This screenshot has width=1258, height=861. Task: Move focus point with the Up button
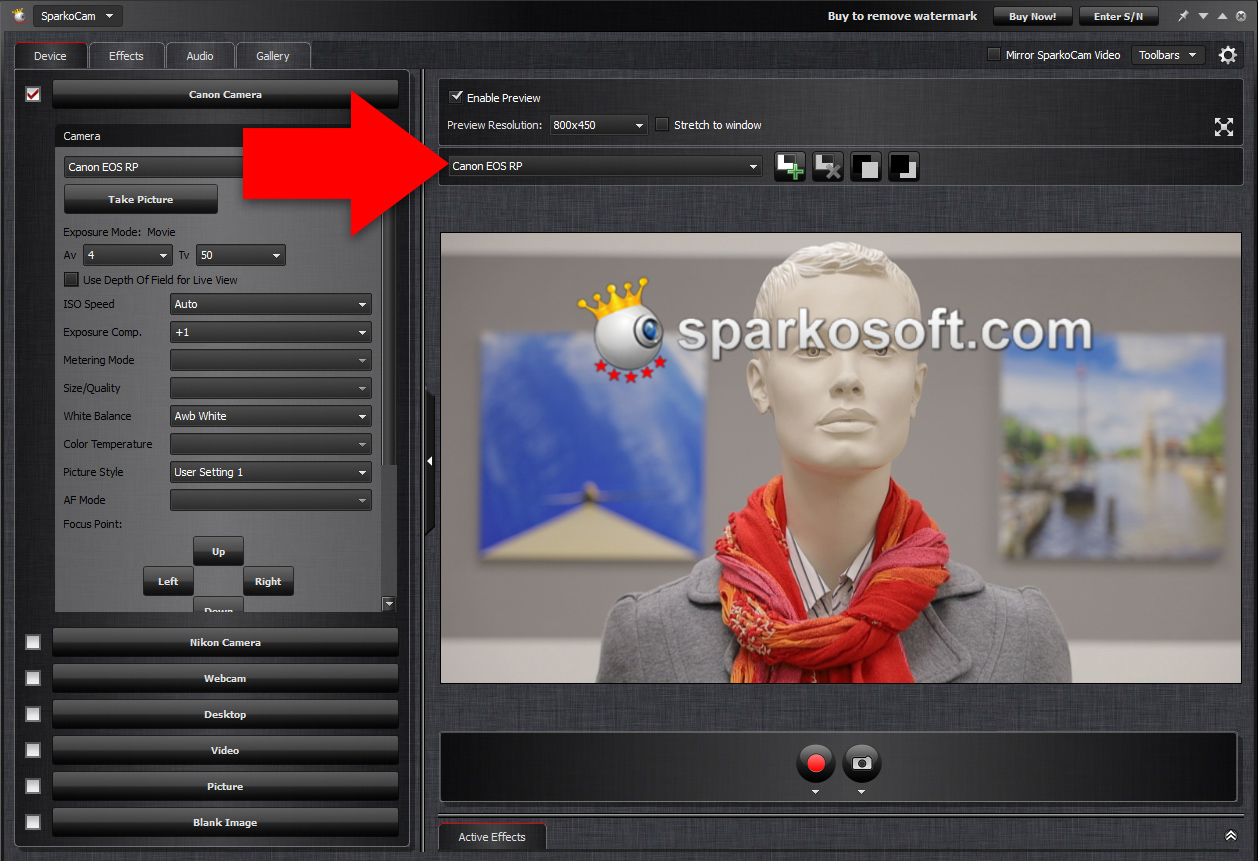point(218,551)
